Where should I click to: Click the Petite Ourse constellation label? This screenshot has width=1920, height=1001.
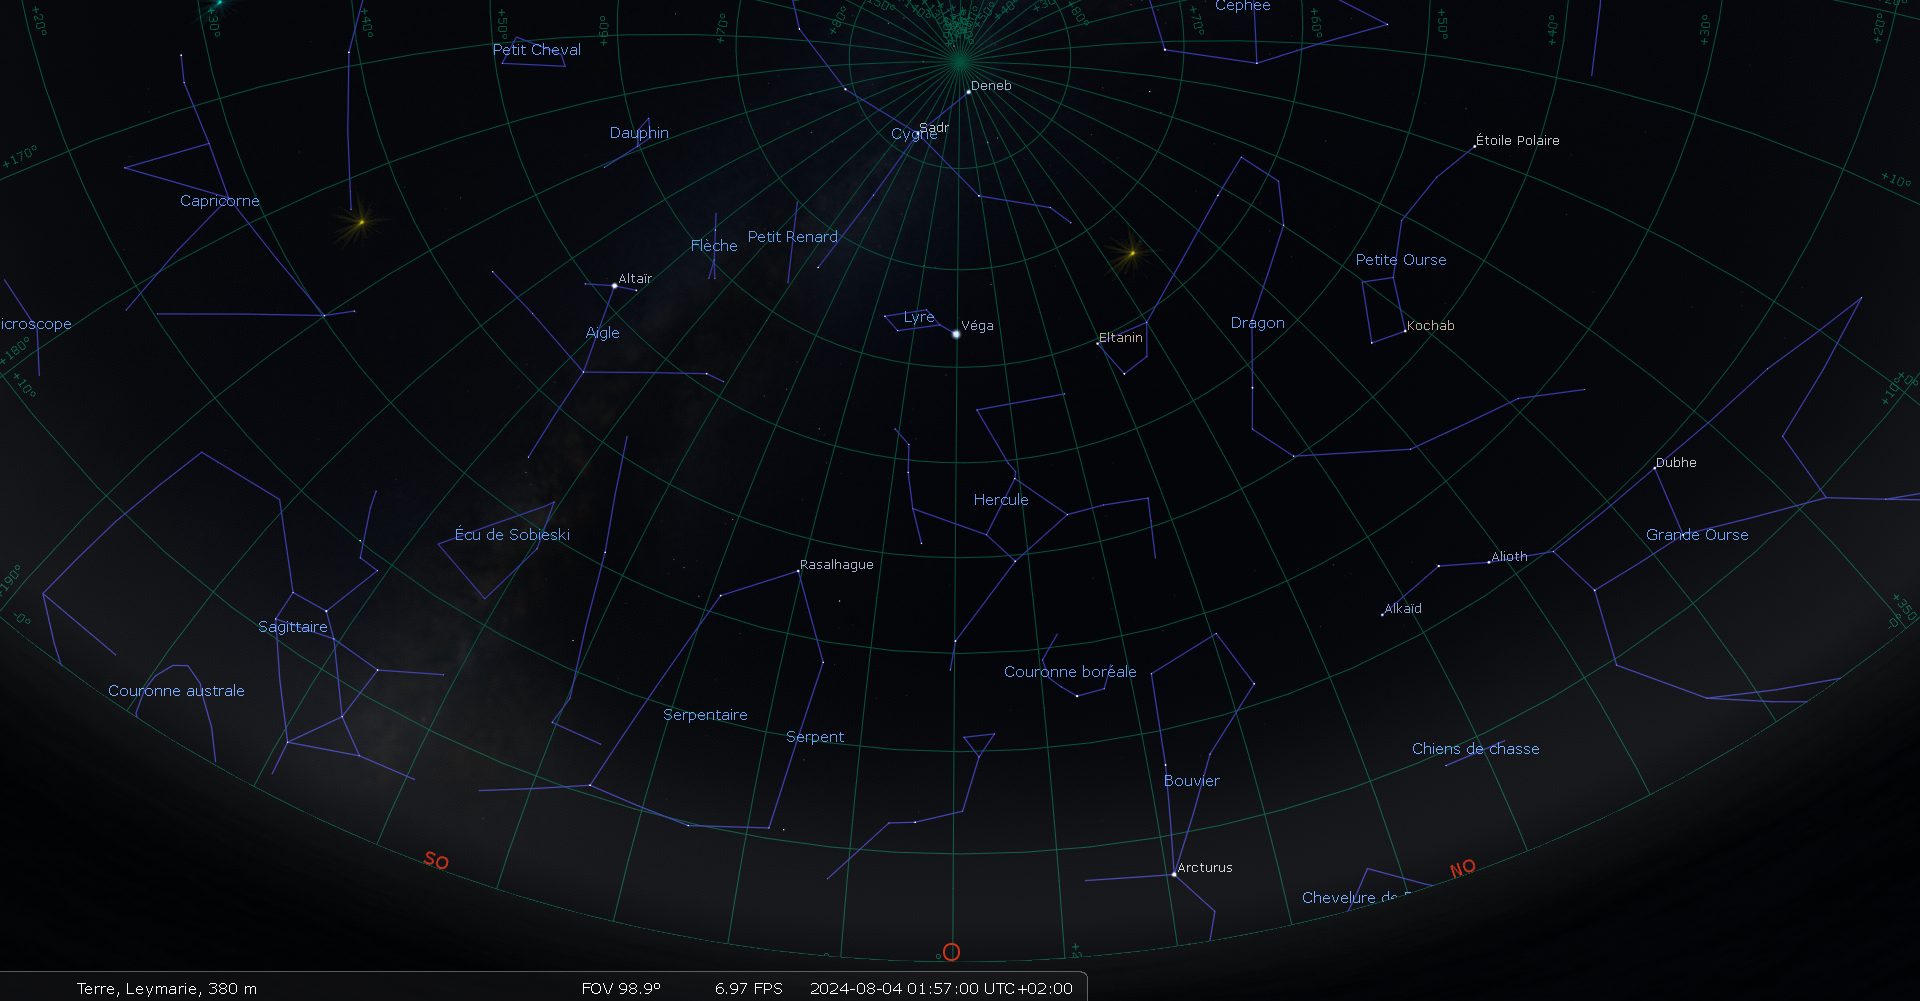coord(1401,260)
